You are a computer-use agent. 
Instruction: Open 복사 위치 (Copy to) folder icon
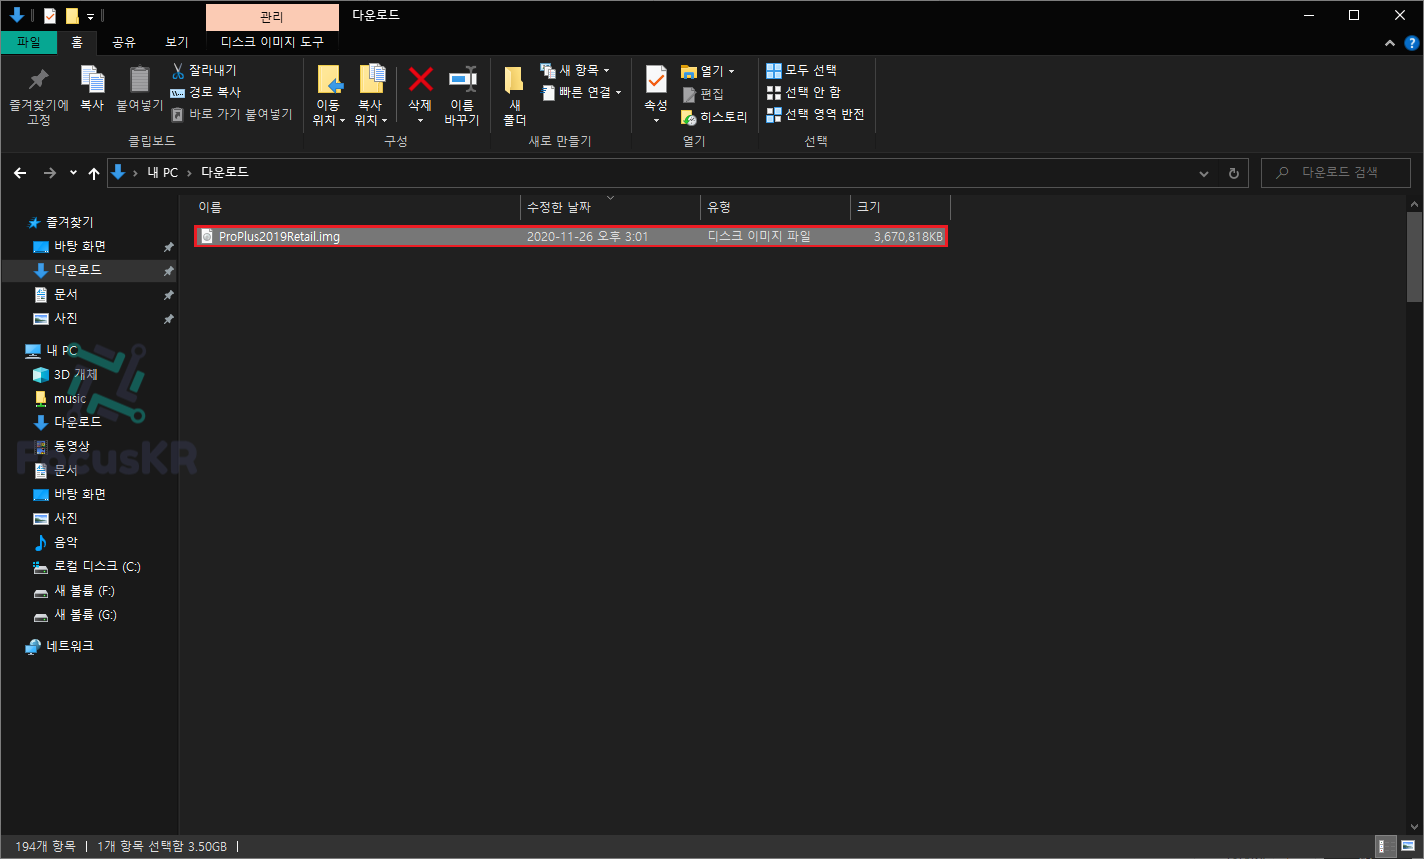[371, 79]
